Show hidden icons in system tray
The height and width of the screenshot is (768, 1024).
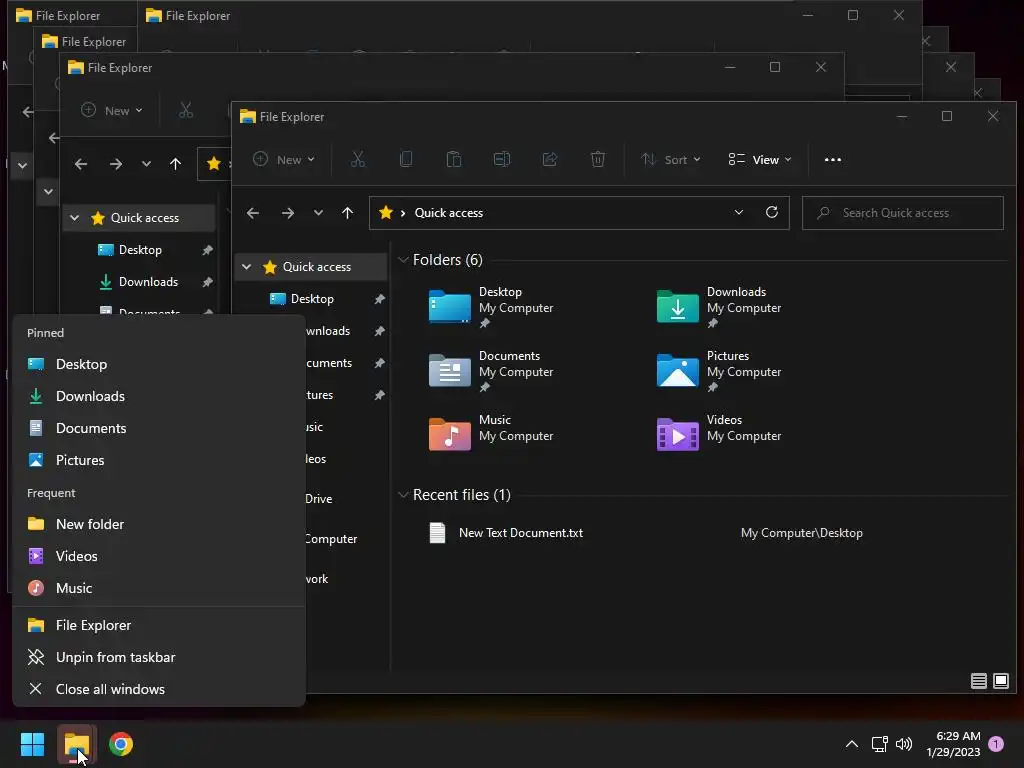(852, 744)
